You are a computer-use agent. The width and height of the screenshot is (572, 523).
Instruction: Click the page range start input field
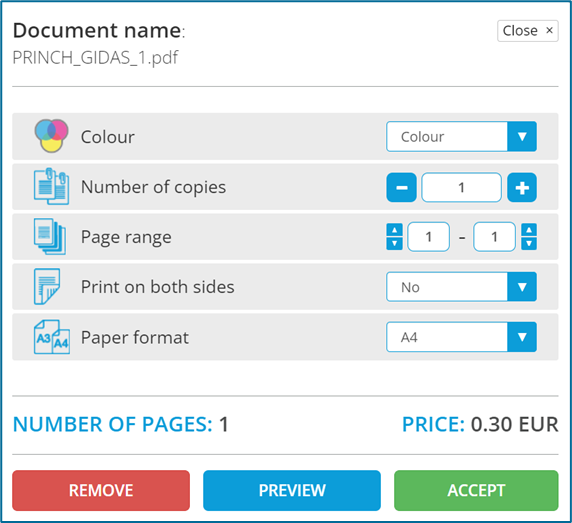coord(428,237)
